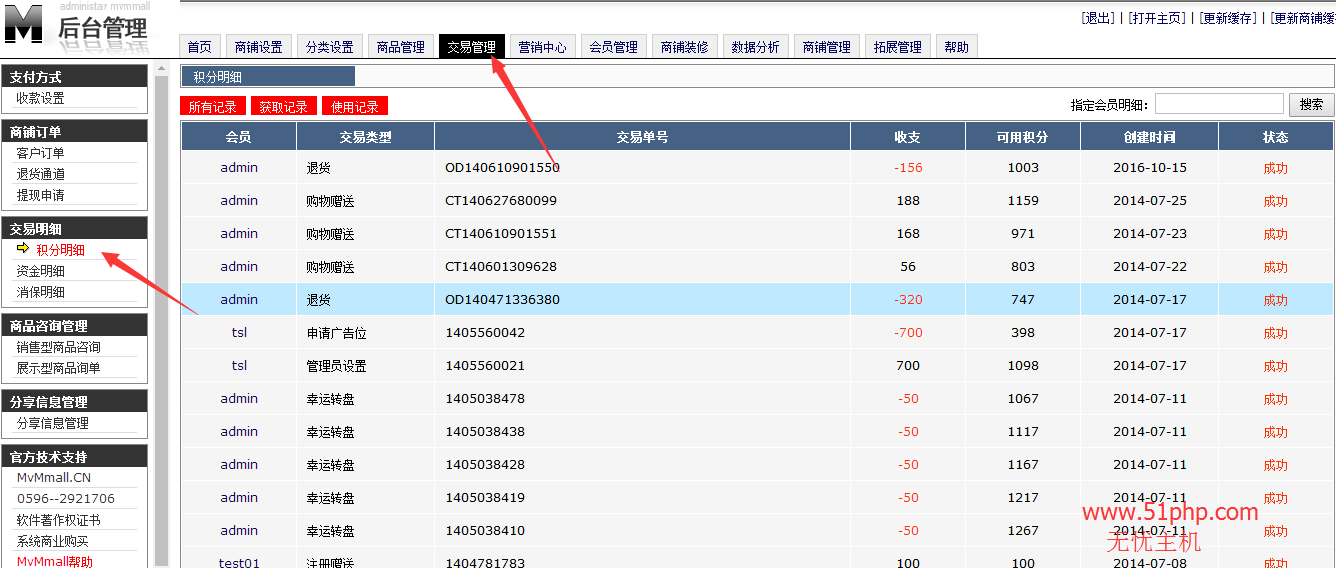Open 资金明细 in sidebar
The height and width of the screenshot is (568, 1336).
pyautogui.click(x=40, y=271)
